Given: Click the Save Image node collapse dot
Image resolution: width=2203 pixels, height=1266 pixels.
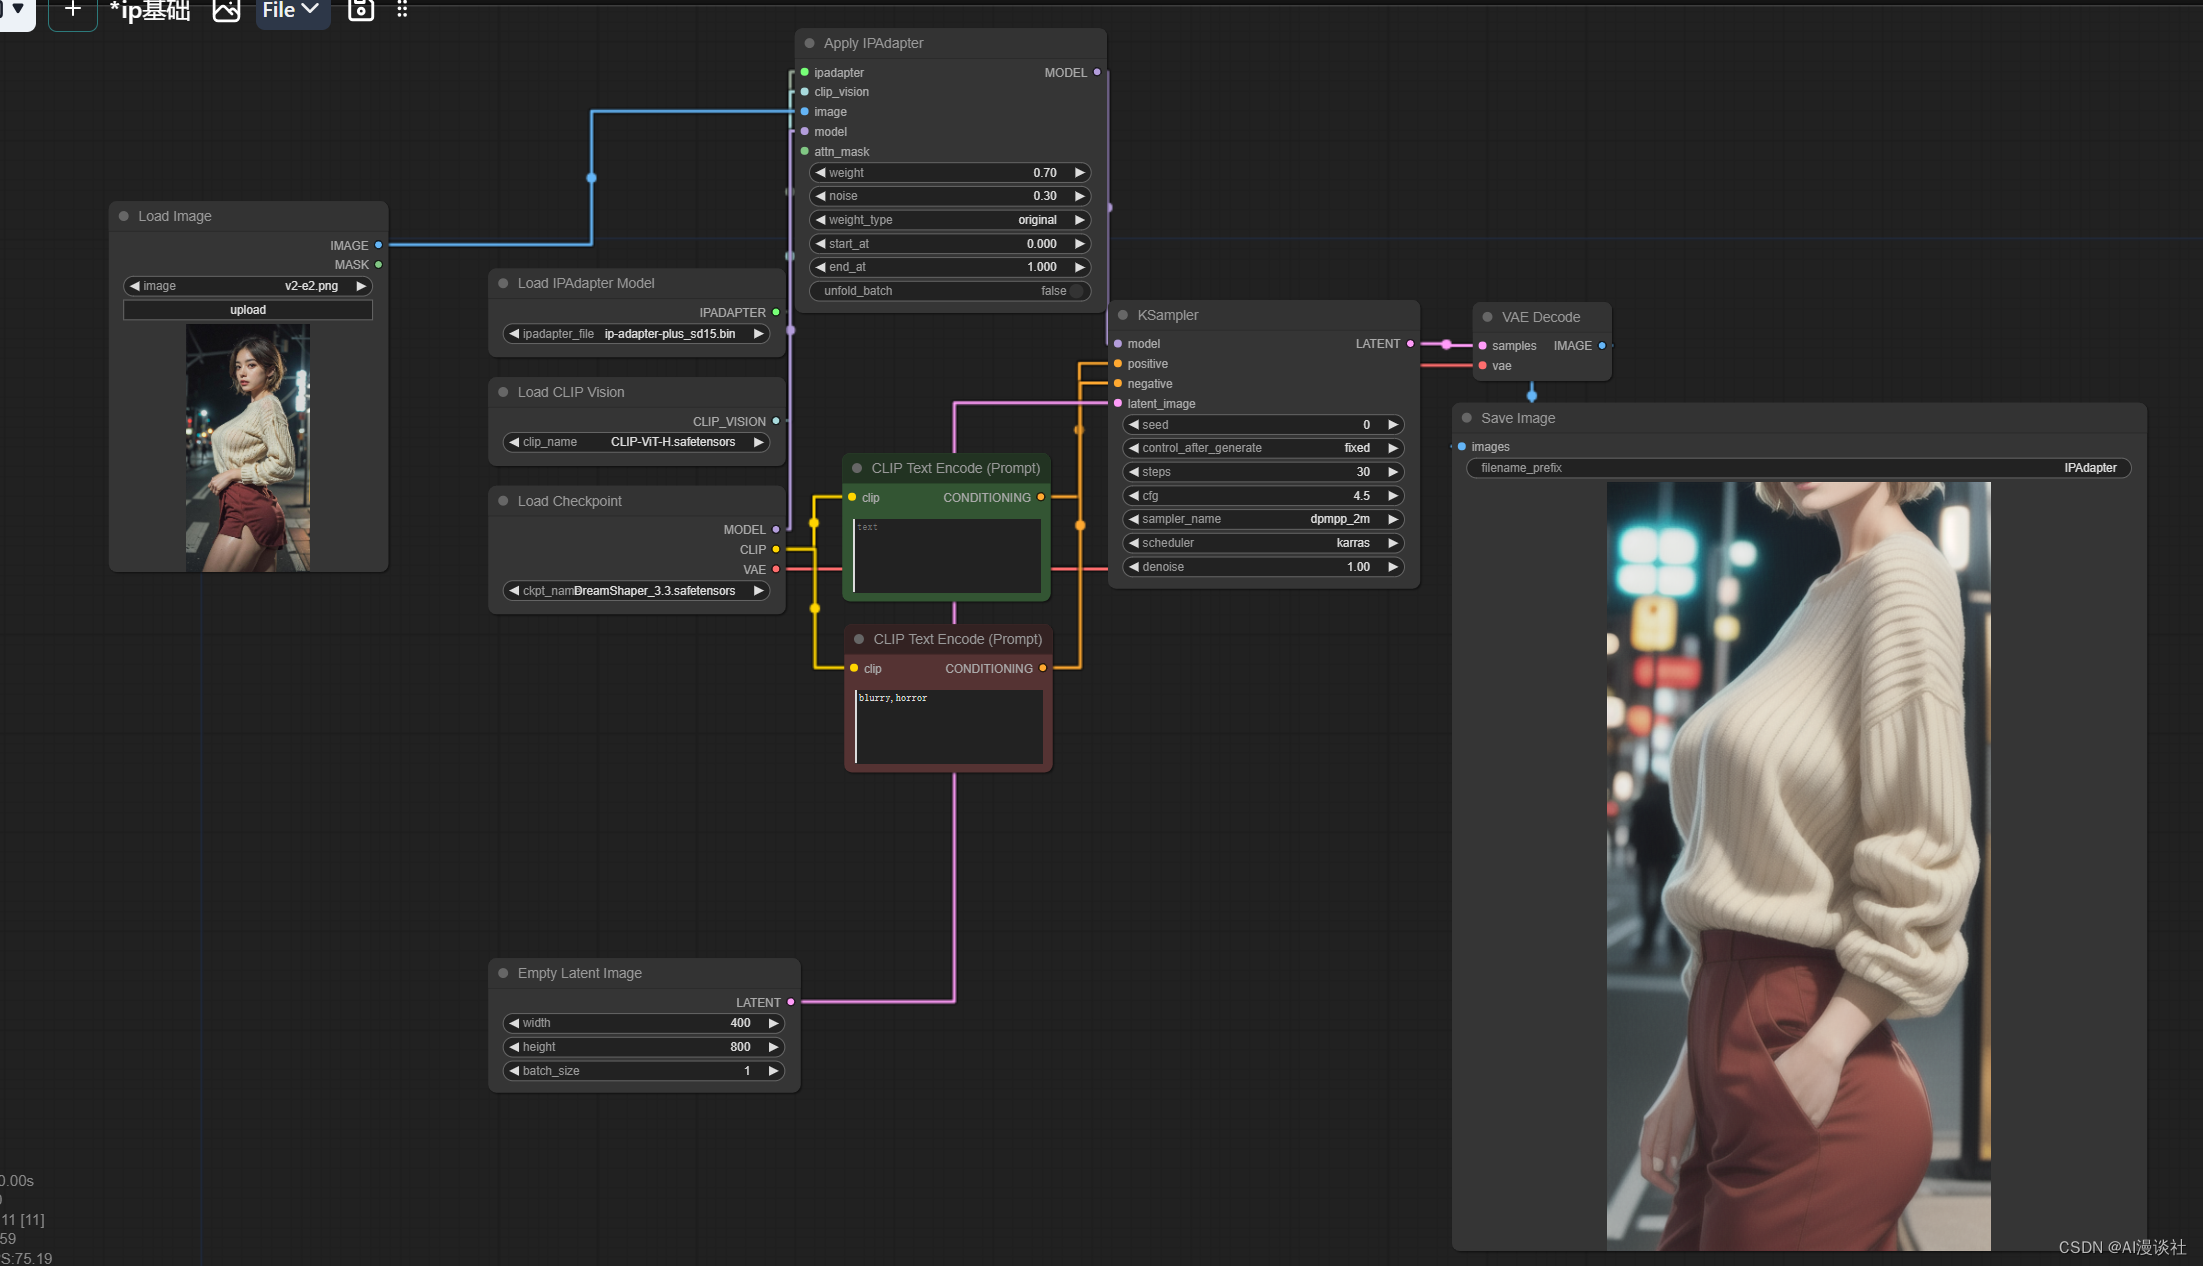Looking at the screenshot, I should 1467,418.
